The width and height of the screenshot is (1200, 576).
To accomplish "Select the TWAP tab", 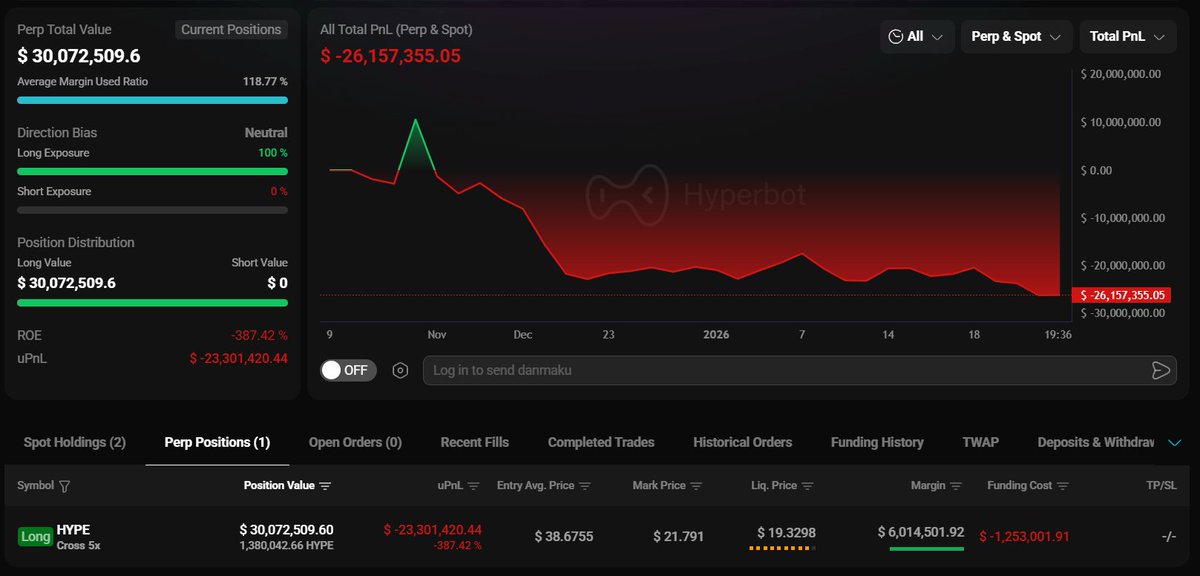I will click(980, 442).
